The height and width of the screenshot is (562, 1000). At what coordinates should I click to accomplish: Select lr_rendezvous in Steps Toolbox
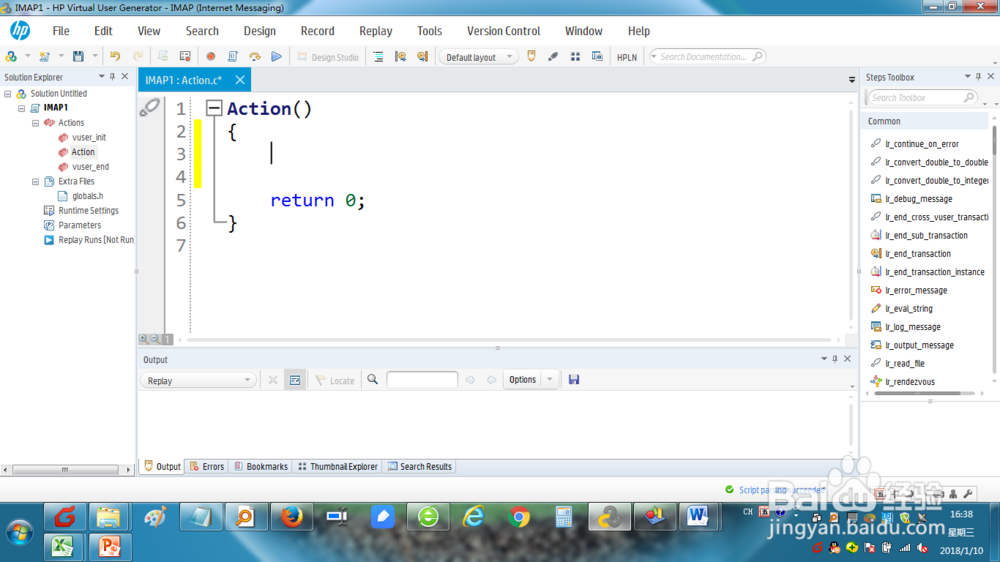[910, 382]
